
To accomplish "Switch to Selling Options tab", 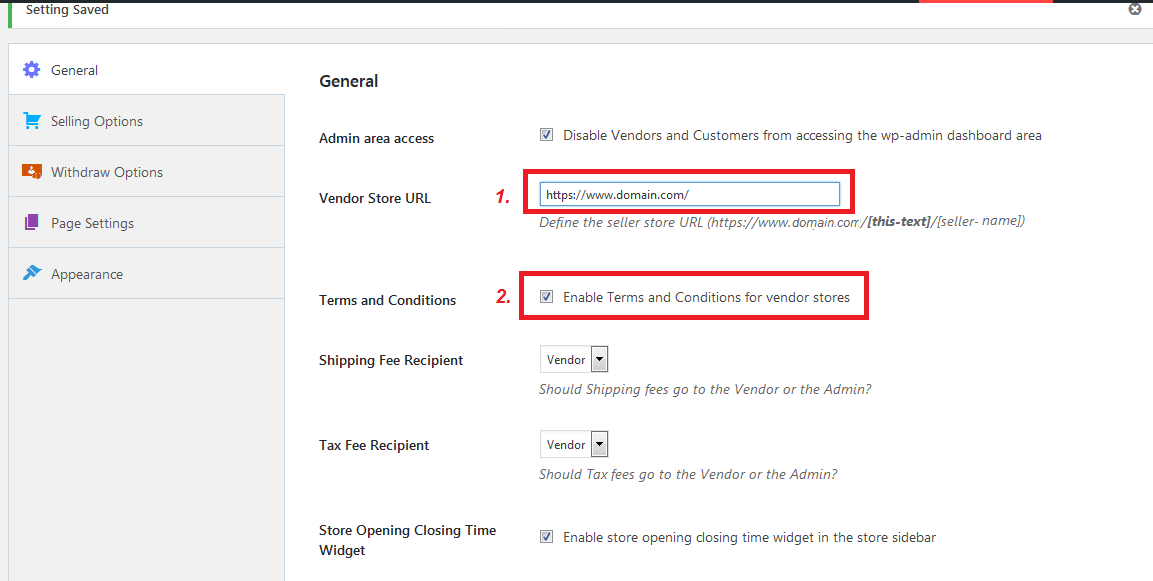I will (x=146, y=121).
